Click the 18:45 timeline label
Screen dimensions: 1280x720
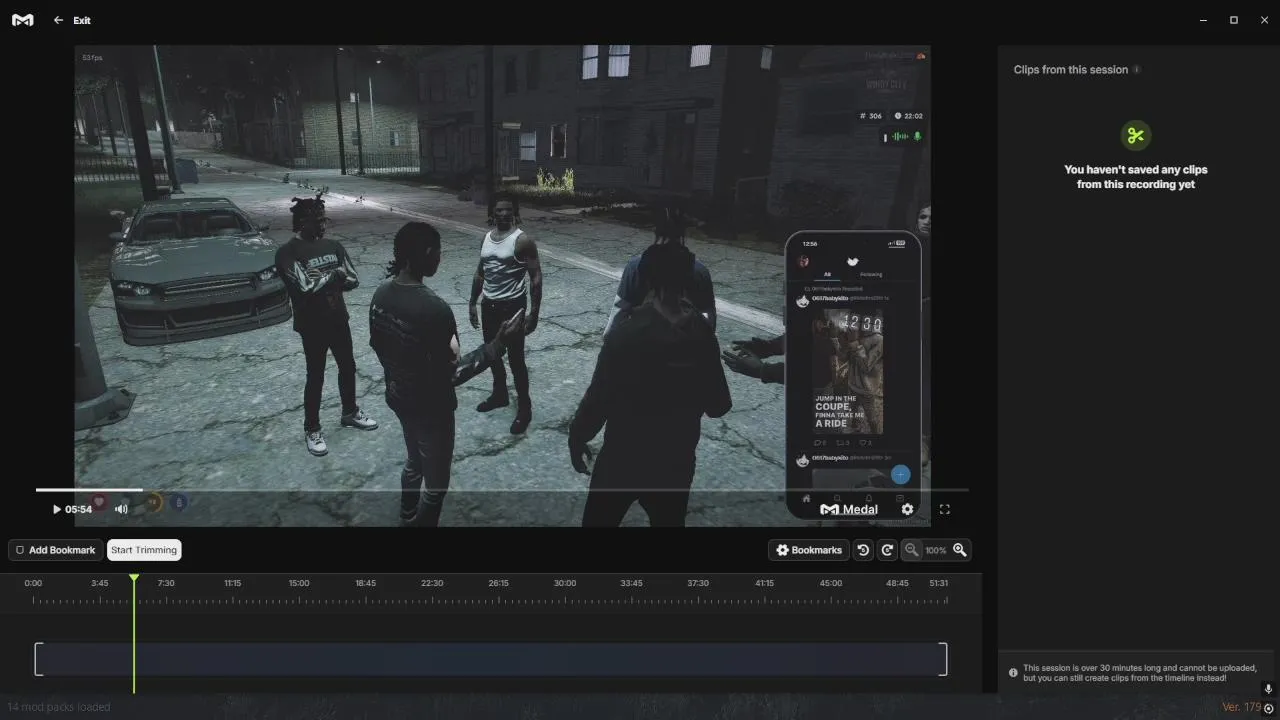366,583
